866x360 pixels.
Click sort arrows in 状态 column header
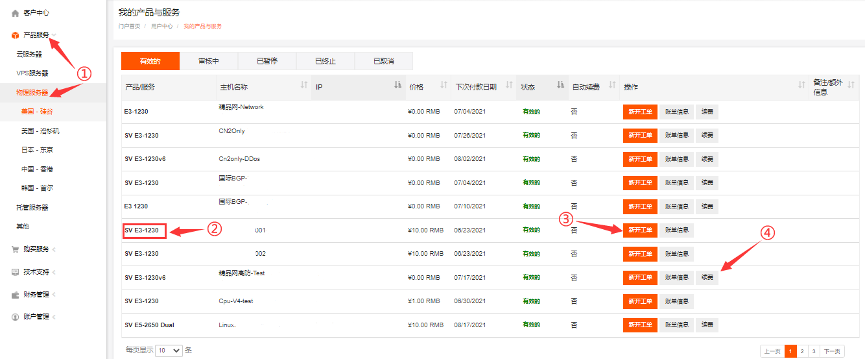pyautogui.click(x=560, y=85)
